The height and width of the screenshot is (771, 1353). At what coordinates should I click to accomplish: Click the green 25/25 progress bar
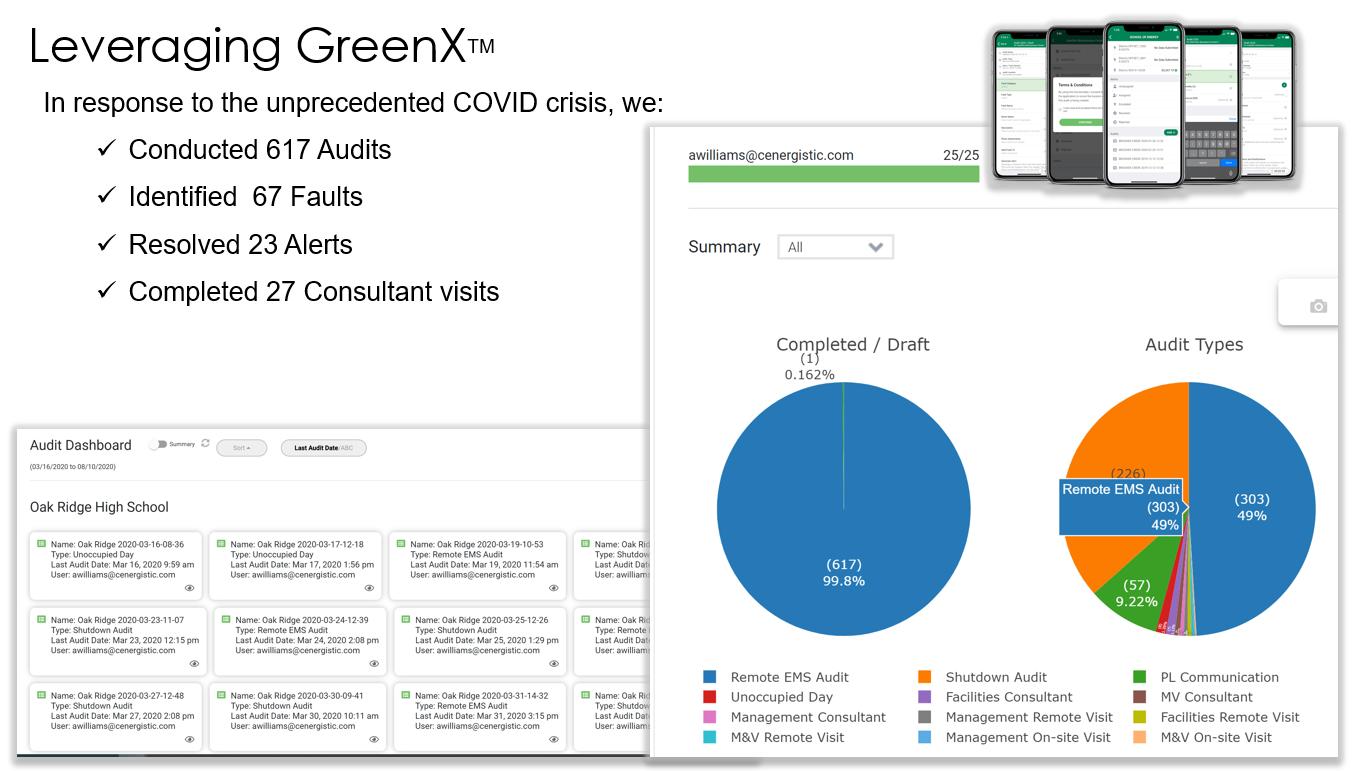[834, 174]
